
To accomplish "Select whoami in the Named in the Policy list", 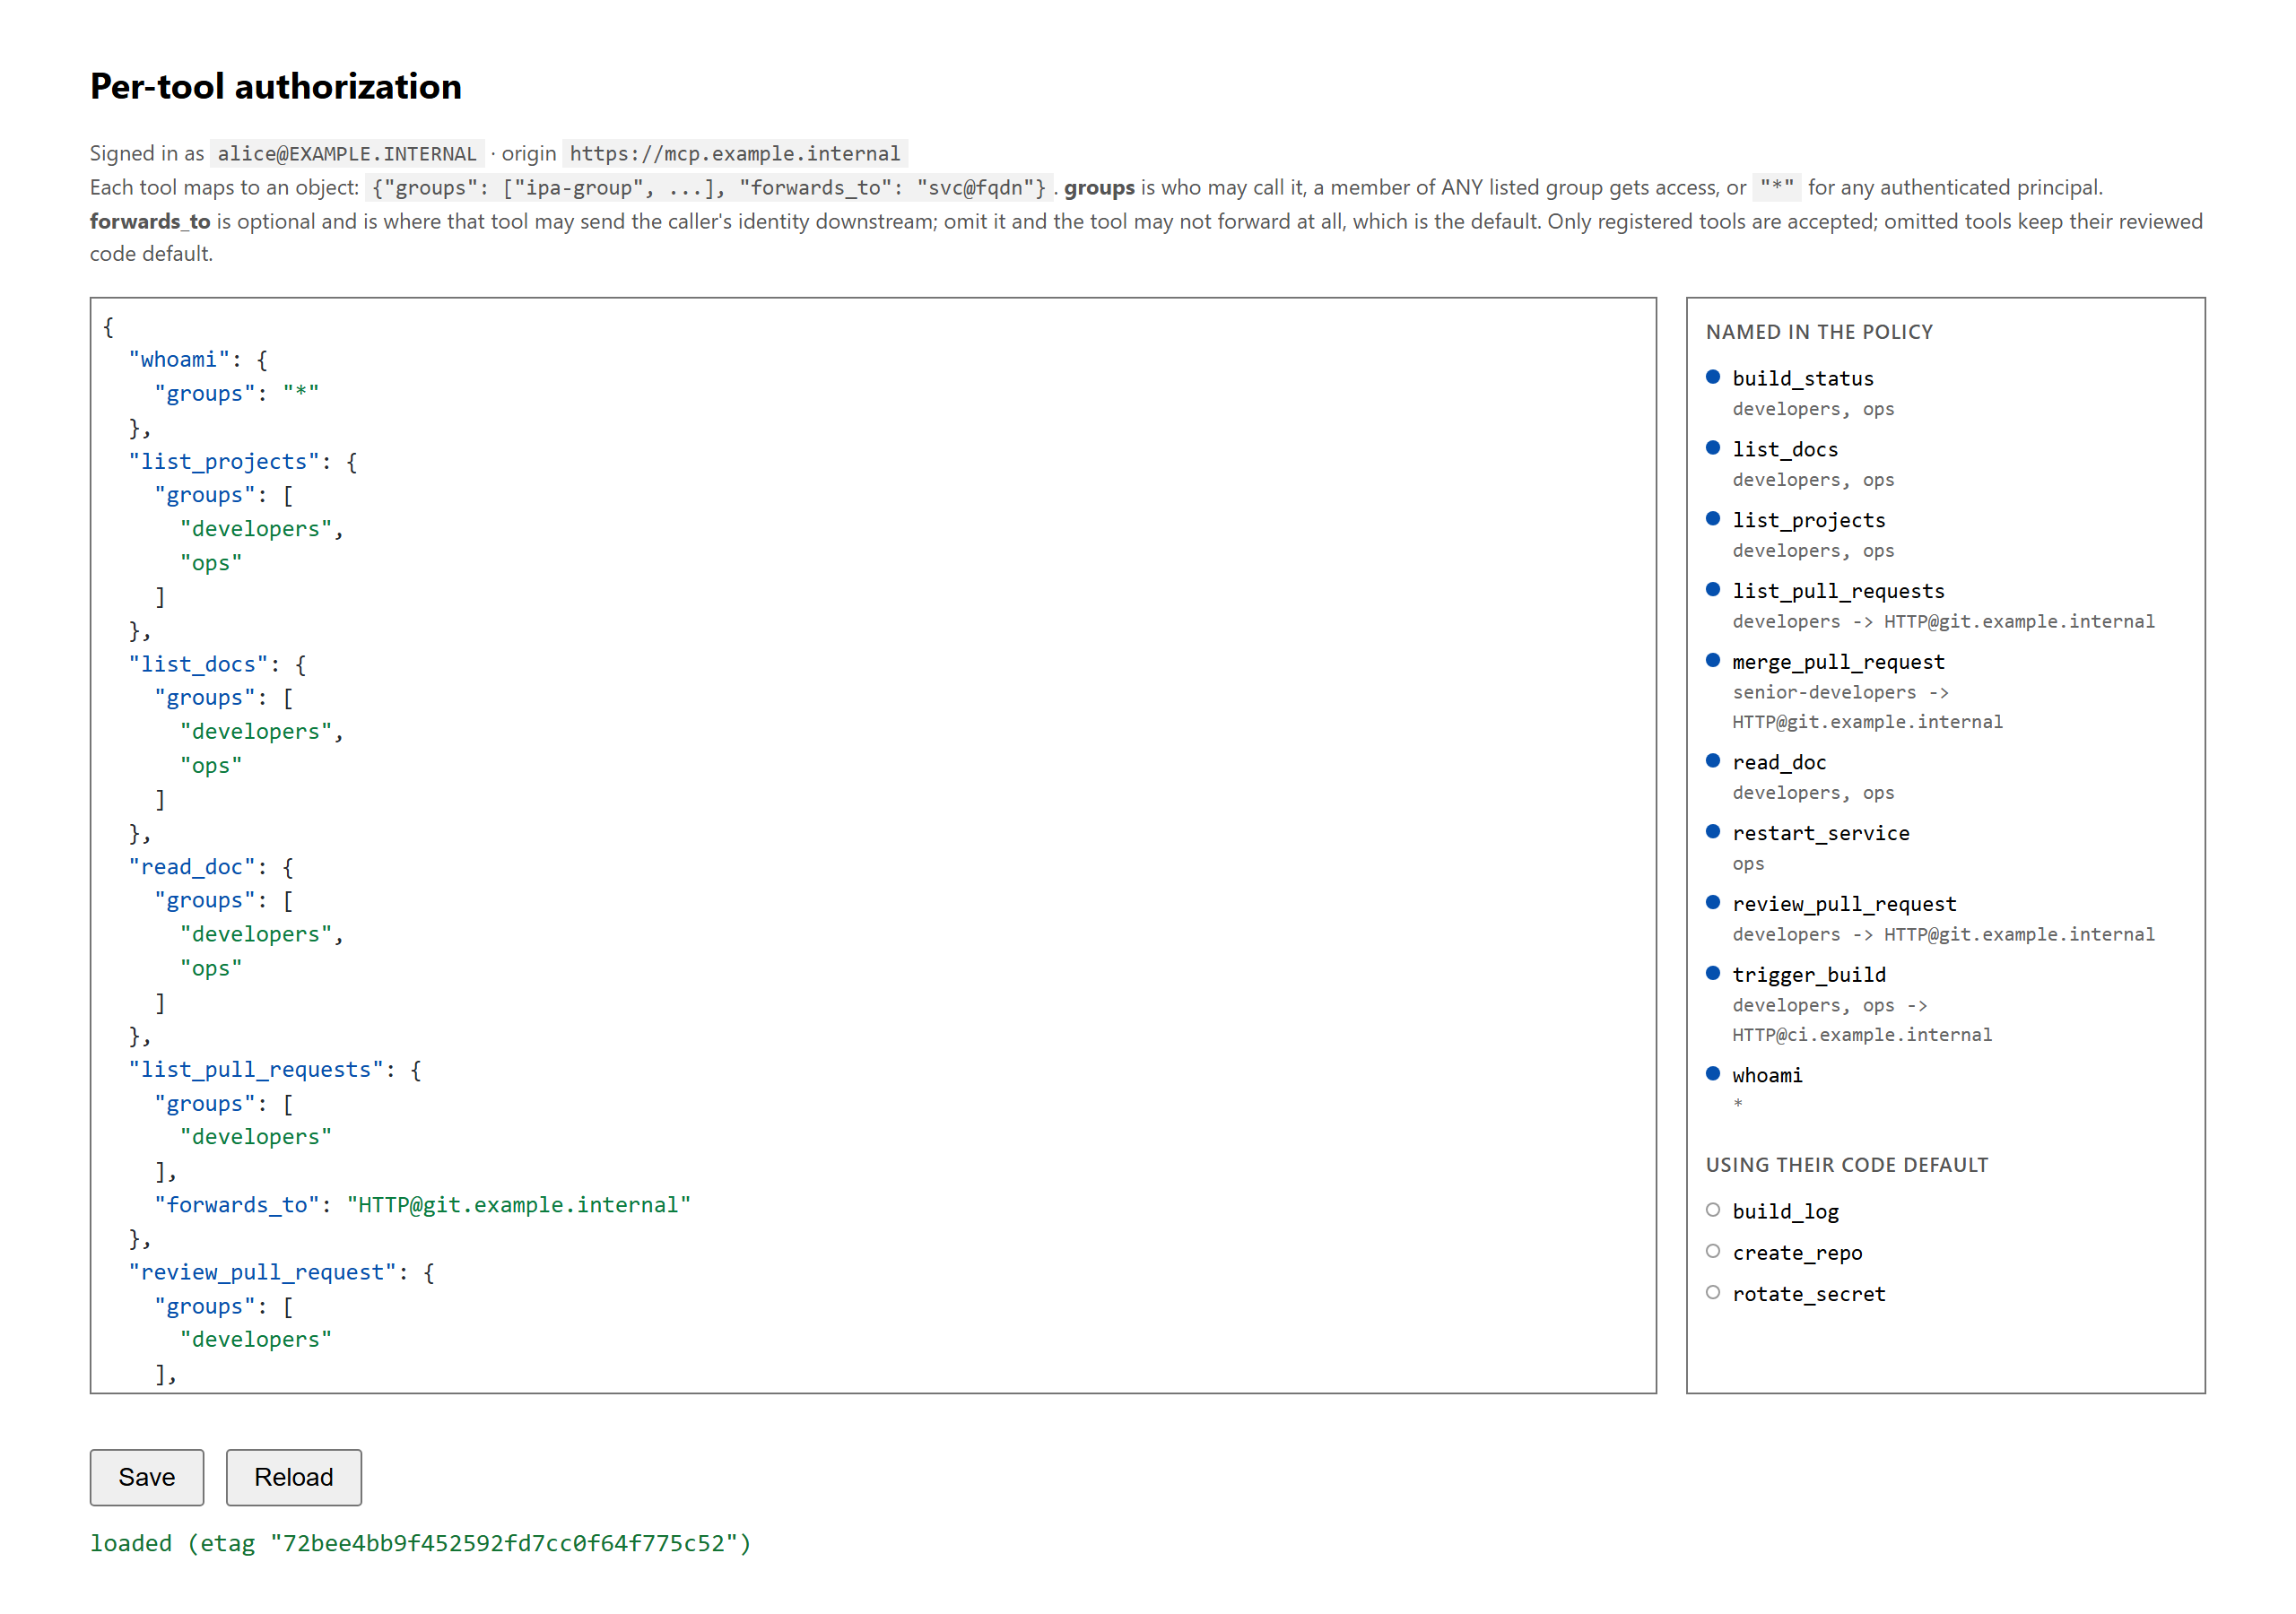I will 1767,1075.
